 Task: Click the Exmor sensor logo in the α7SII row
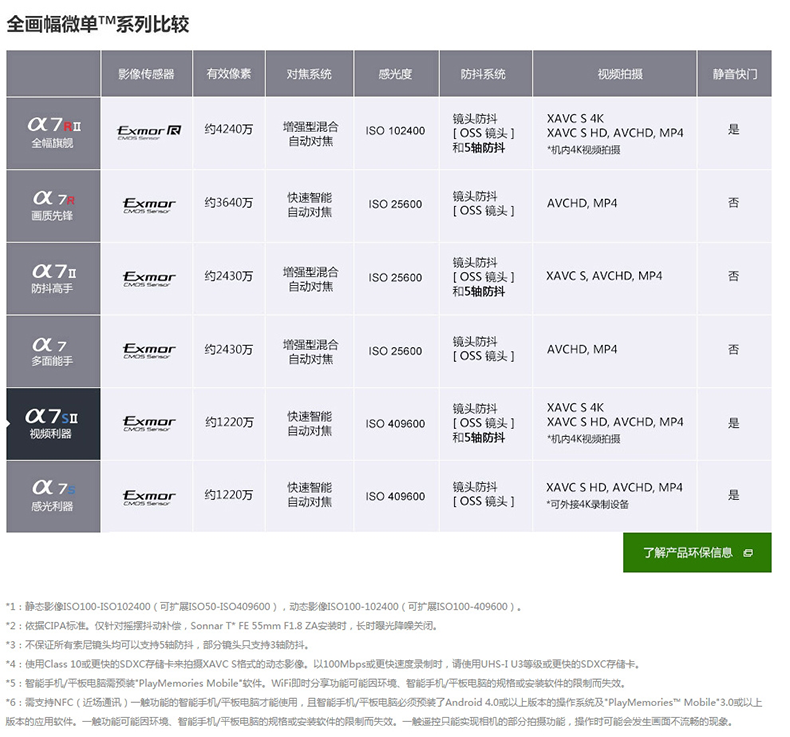[149, 423]
